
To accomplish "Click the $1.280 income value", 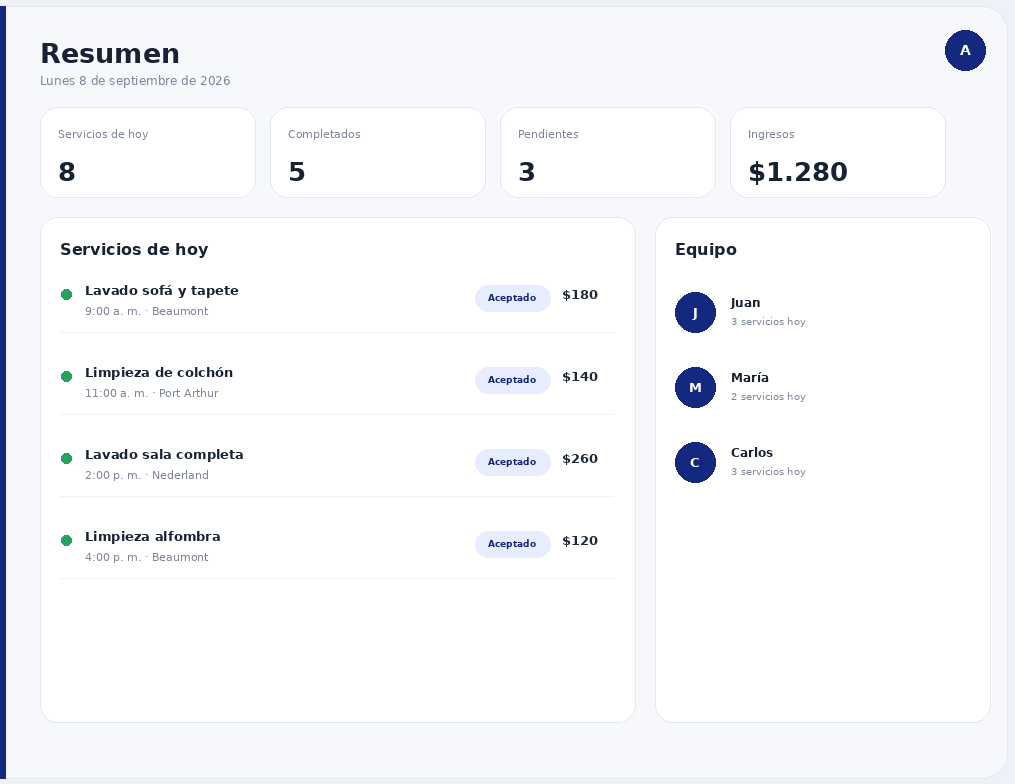I will (x=798, y=172).
